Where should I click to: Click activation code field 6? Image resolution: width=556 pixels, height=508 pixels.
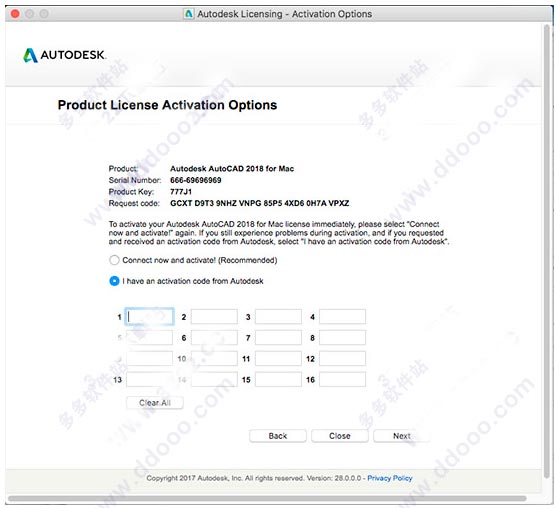214,337
